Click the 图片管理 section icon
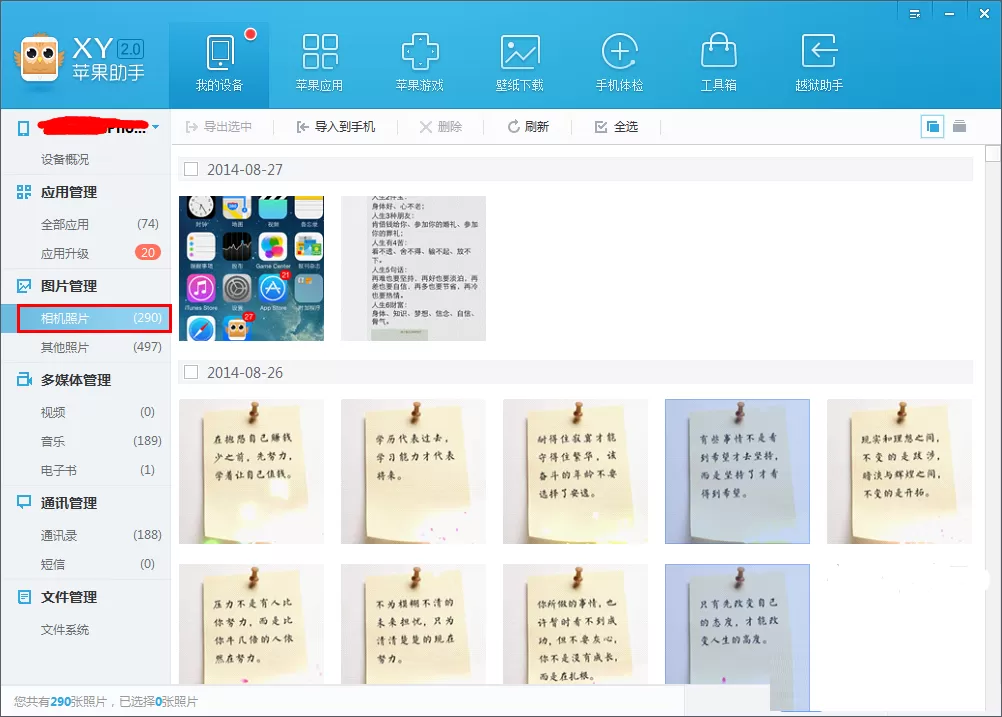This screenshot has width=1002, height=717. [24, 286]
